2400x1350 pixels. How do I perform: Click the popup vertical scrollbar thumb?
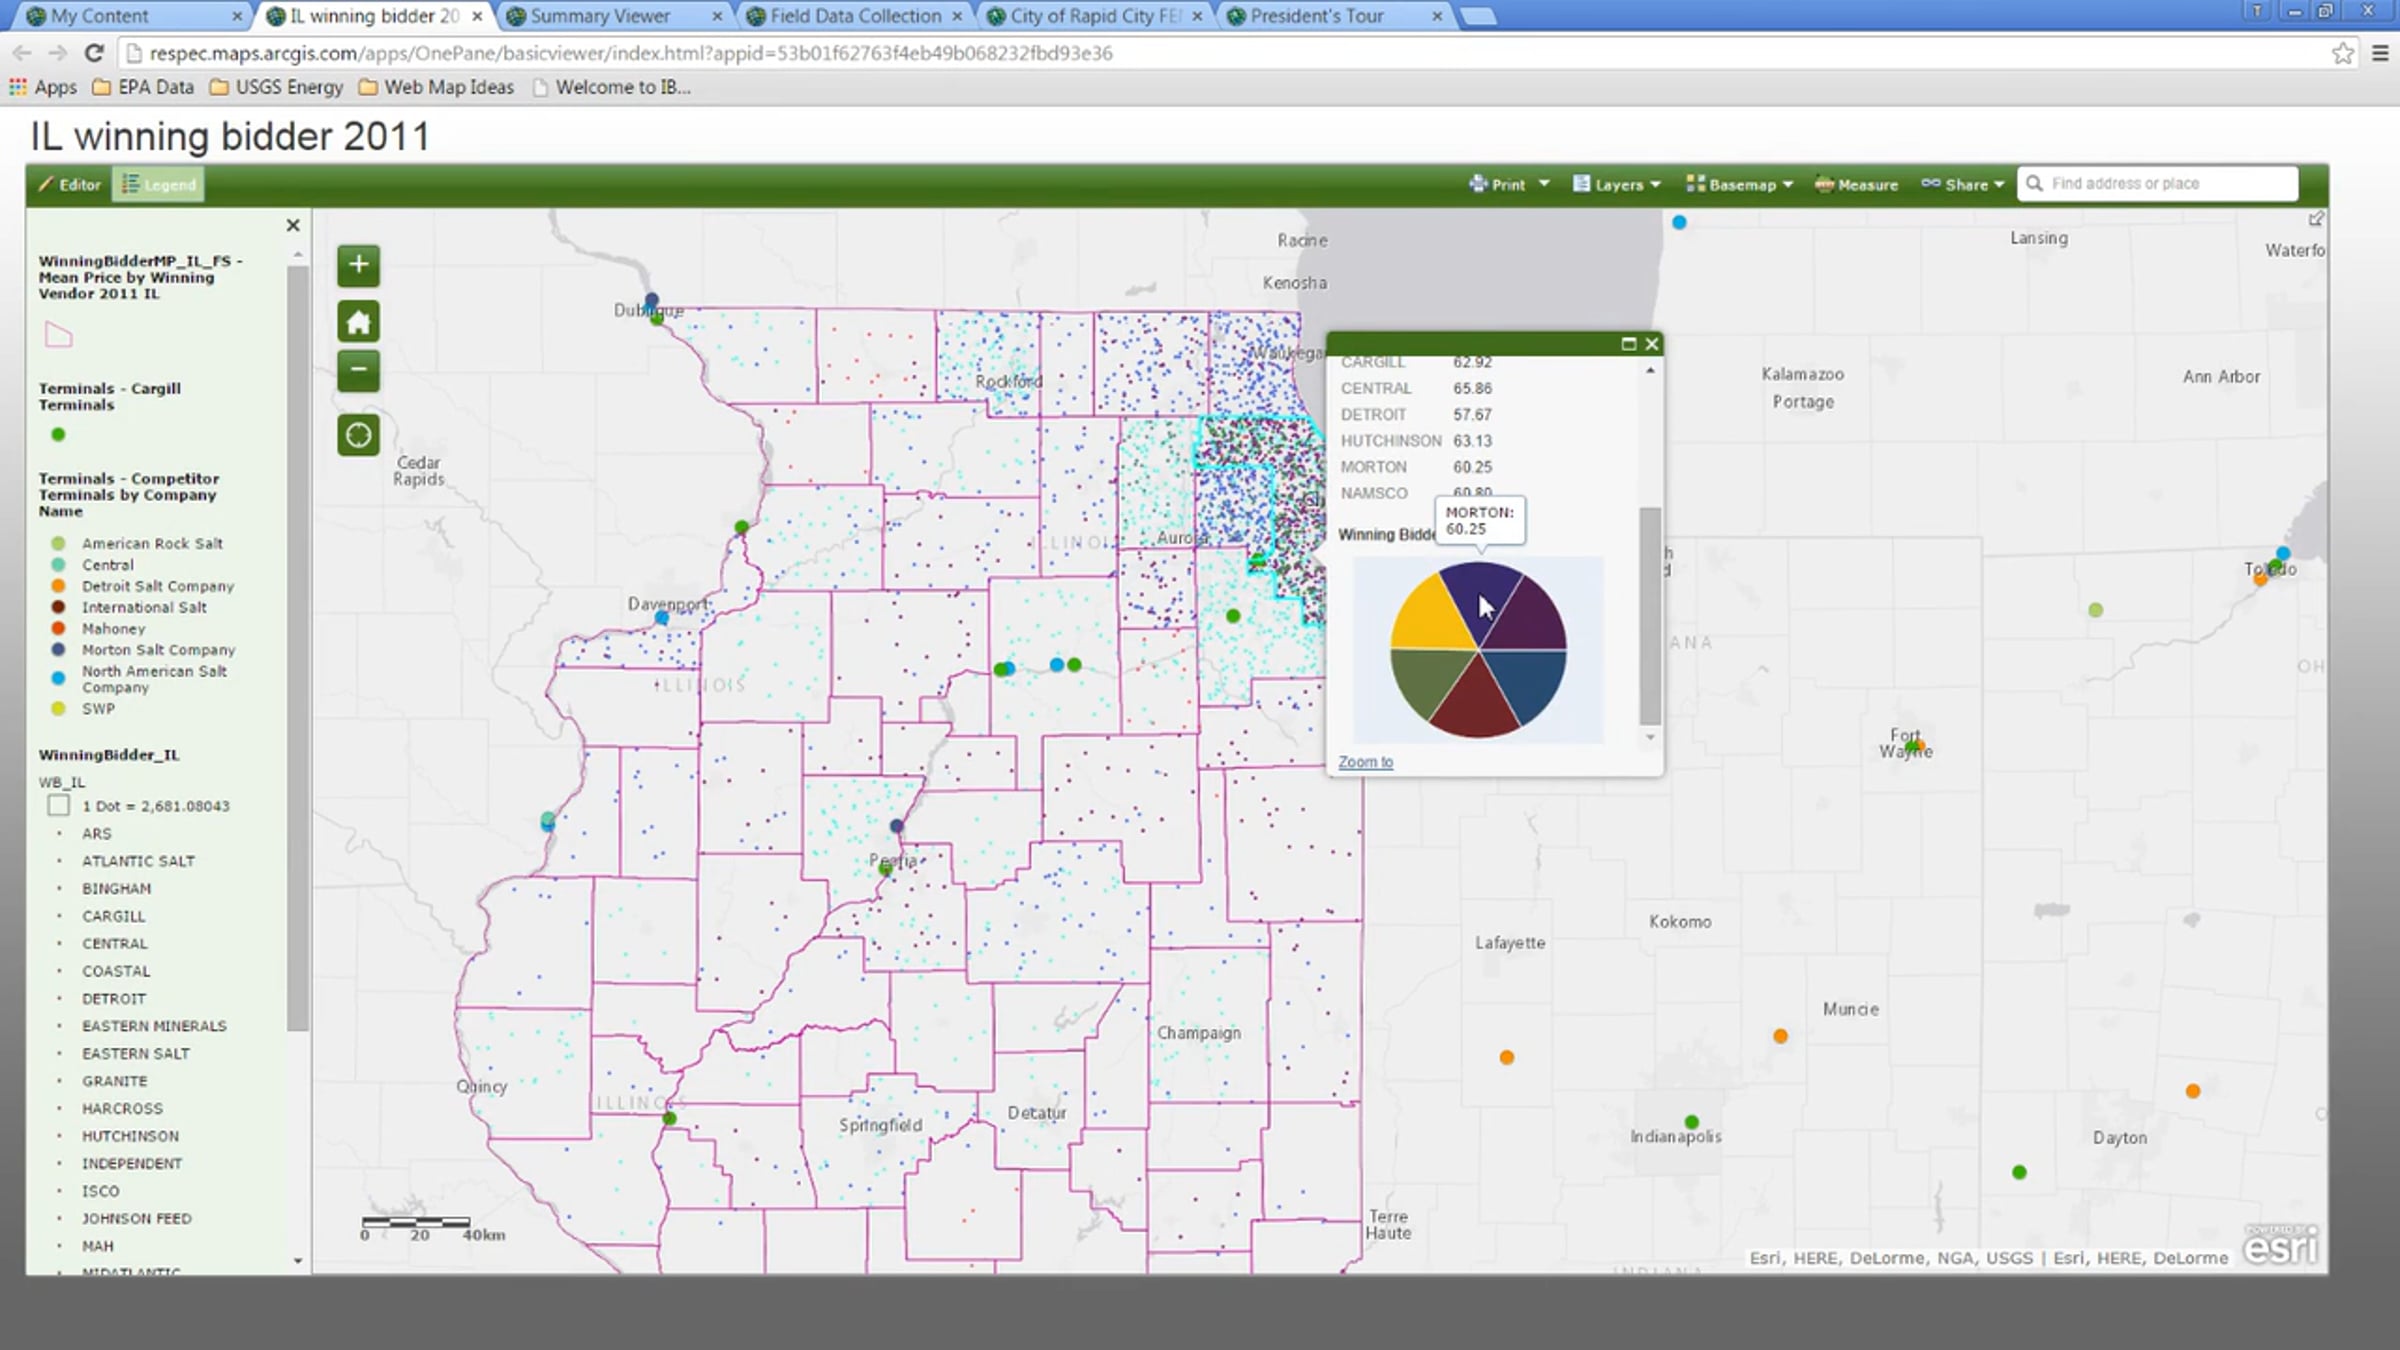(1650, 616)
